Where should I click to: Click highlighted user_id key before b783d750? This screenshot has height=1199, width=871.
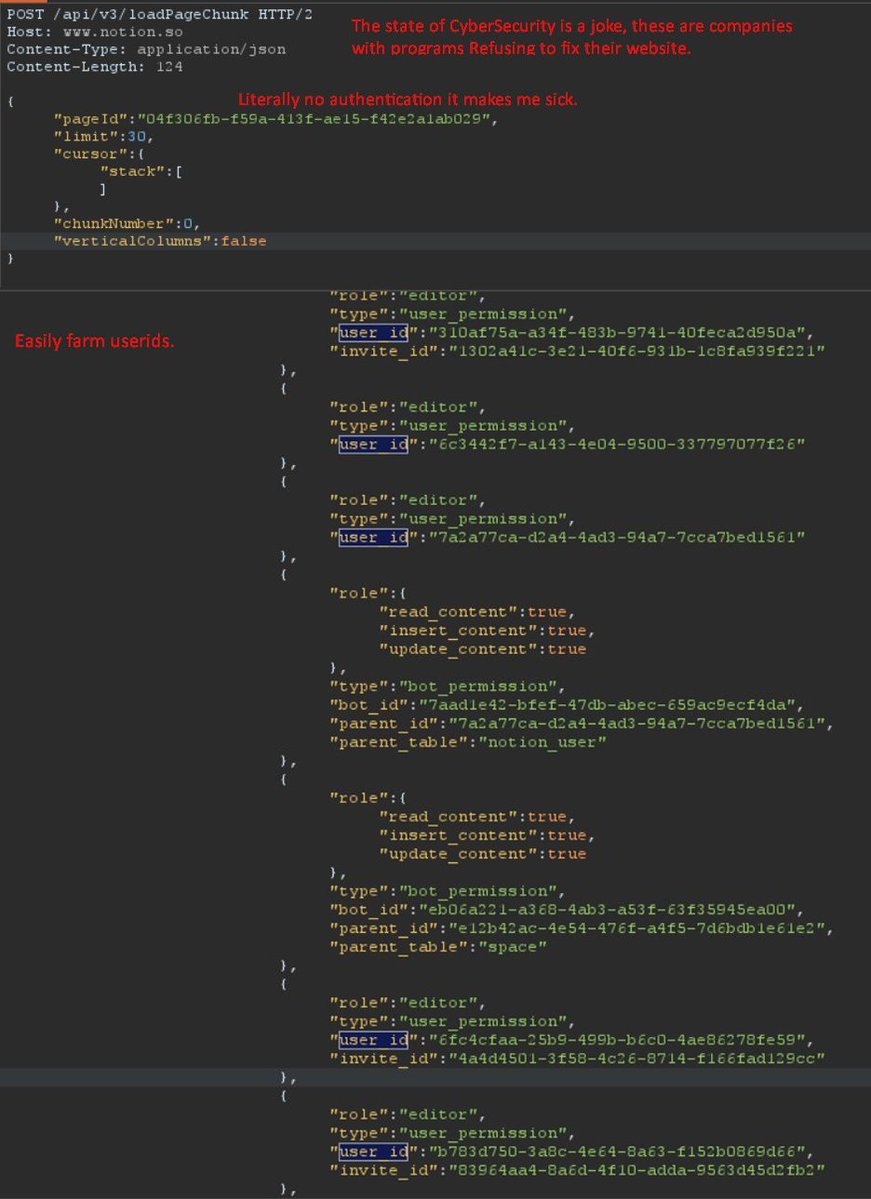coord(373,1152)
